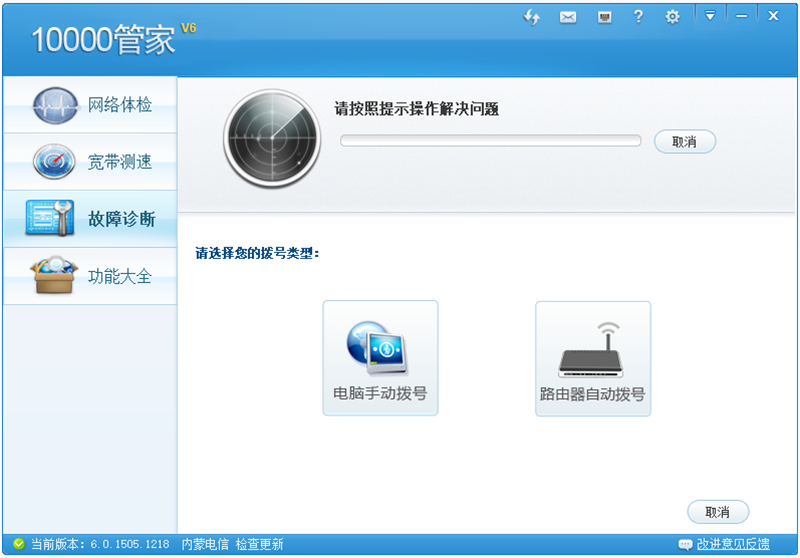The width and height of the screenshot is (800, 558).
Task: Open 功能大全 tab
Action: pos(90,276)
